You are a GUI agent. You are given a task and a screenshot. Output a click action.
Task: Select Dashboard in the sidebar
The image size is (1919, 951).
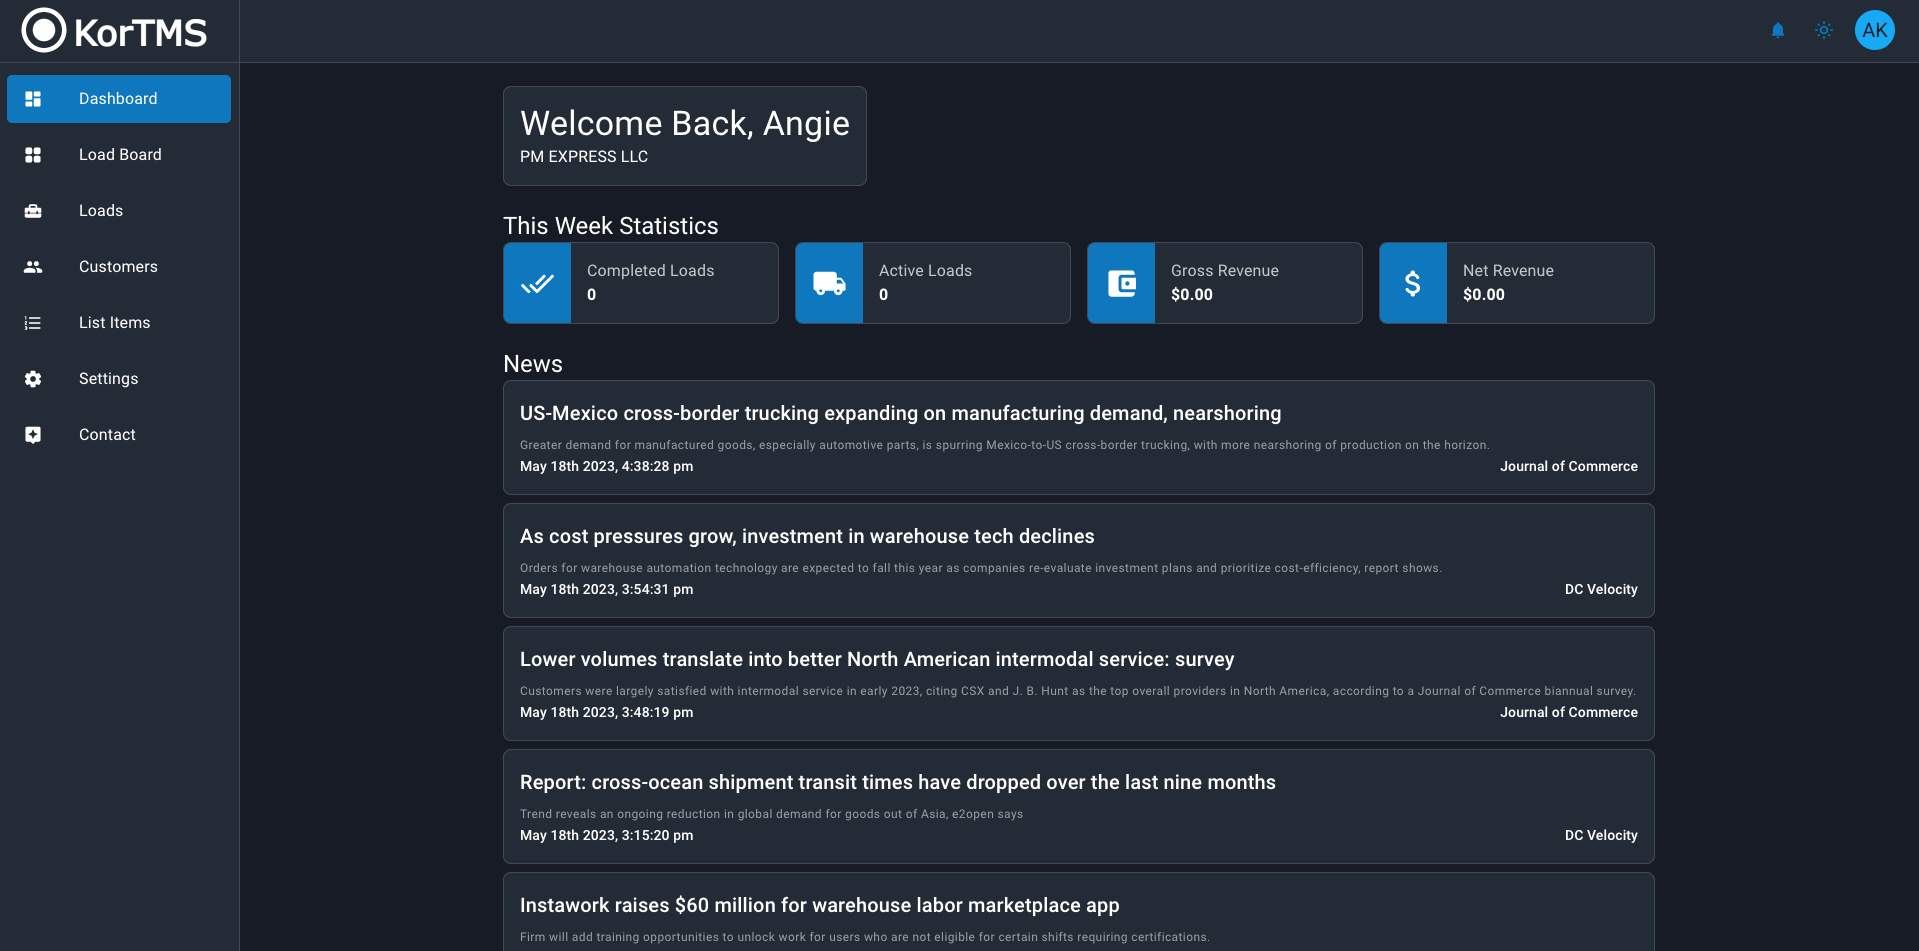point(118,99)
